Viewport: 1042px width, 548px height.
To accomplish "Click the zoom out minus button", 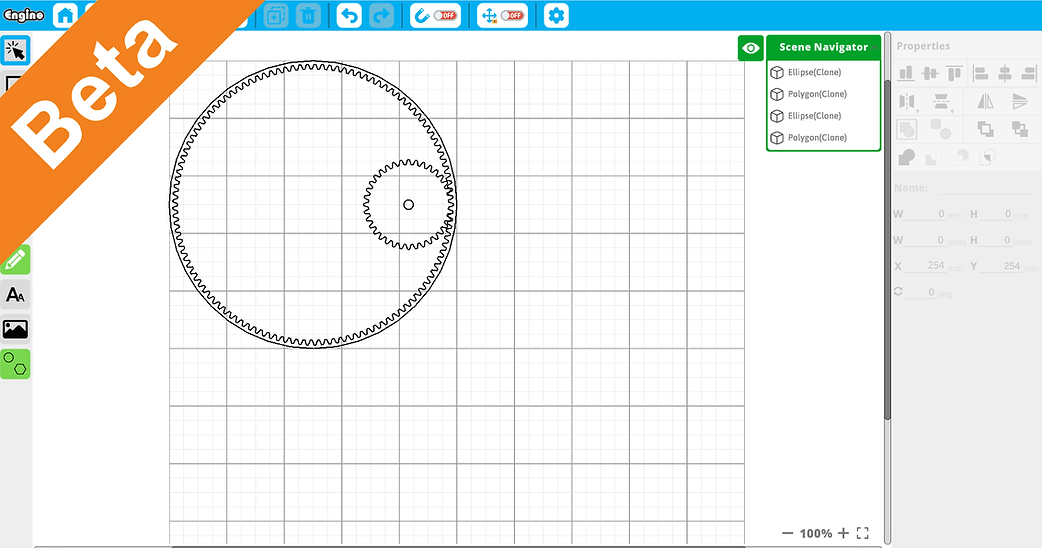I will click(787, 533).
